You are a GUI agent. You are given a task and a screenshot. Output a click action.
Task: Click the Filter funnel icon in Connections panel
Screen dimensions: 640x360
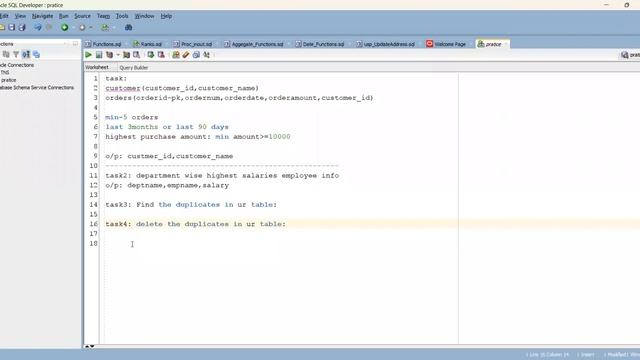(x=16, y=54)
